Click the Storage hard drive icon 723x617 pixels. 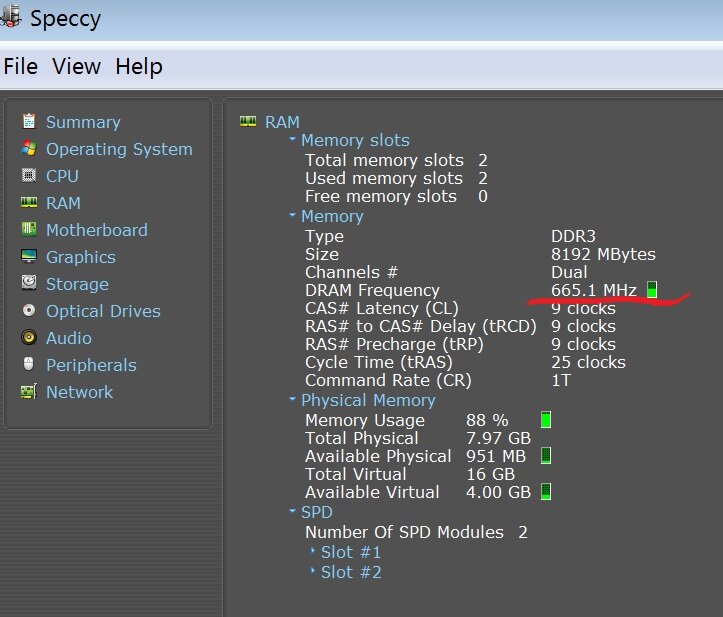29,283
